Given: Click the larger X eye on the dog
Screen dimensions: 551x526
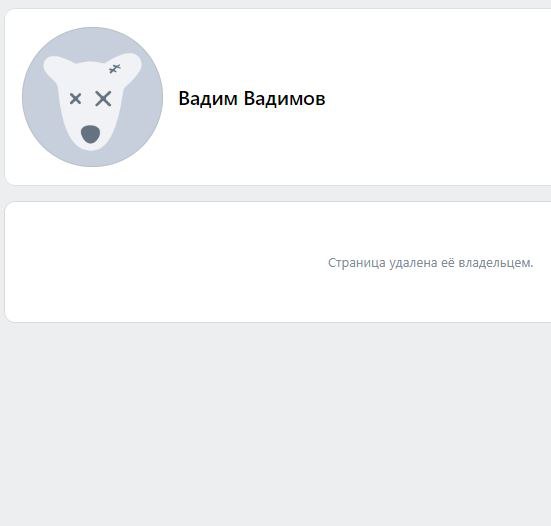Looking at the screenshot, I should pyautogui.click(x=103, y=99).
